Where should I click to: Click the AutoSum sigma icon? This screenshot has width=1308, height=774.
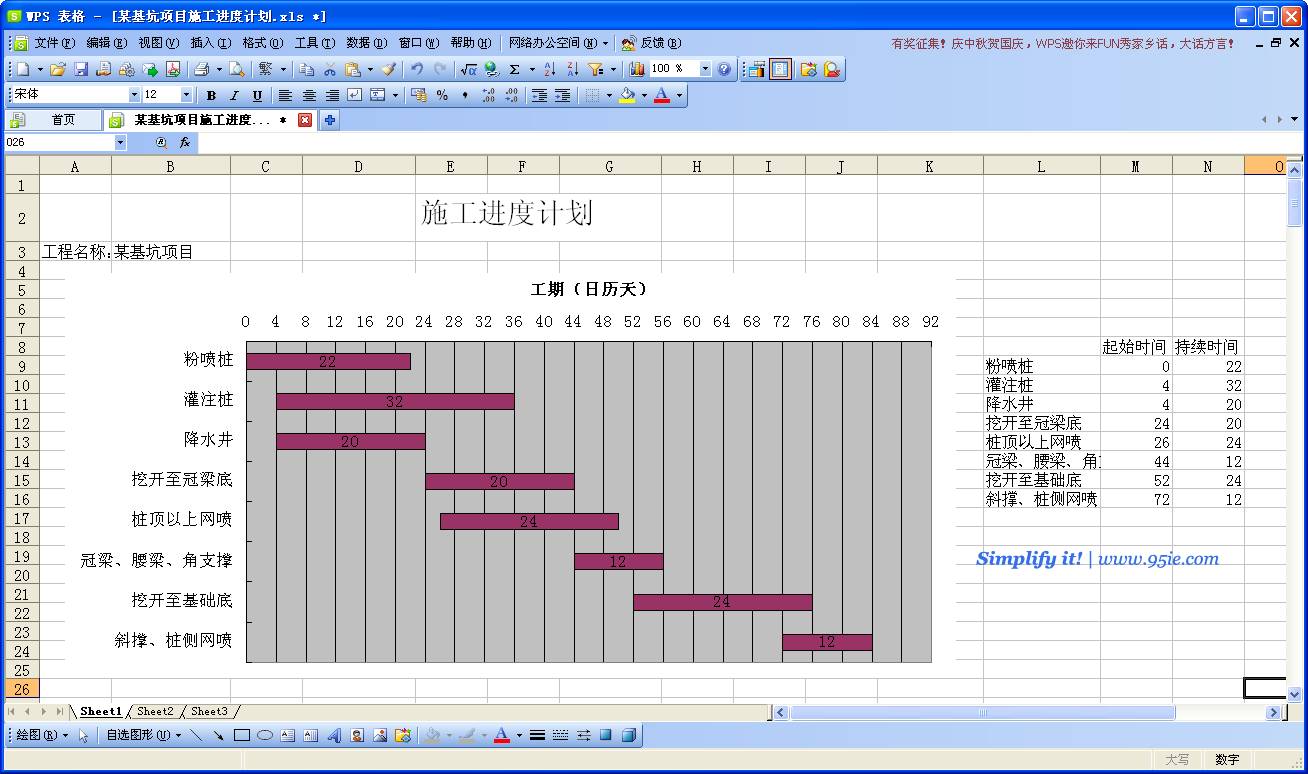tap(515, 69)
